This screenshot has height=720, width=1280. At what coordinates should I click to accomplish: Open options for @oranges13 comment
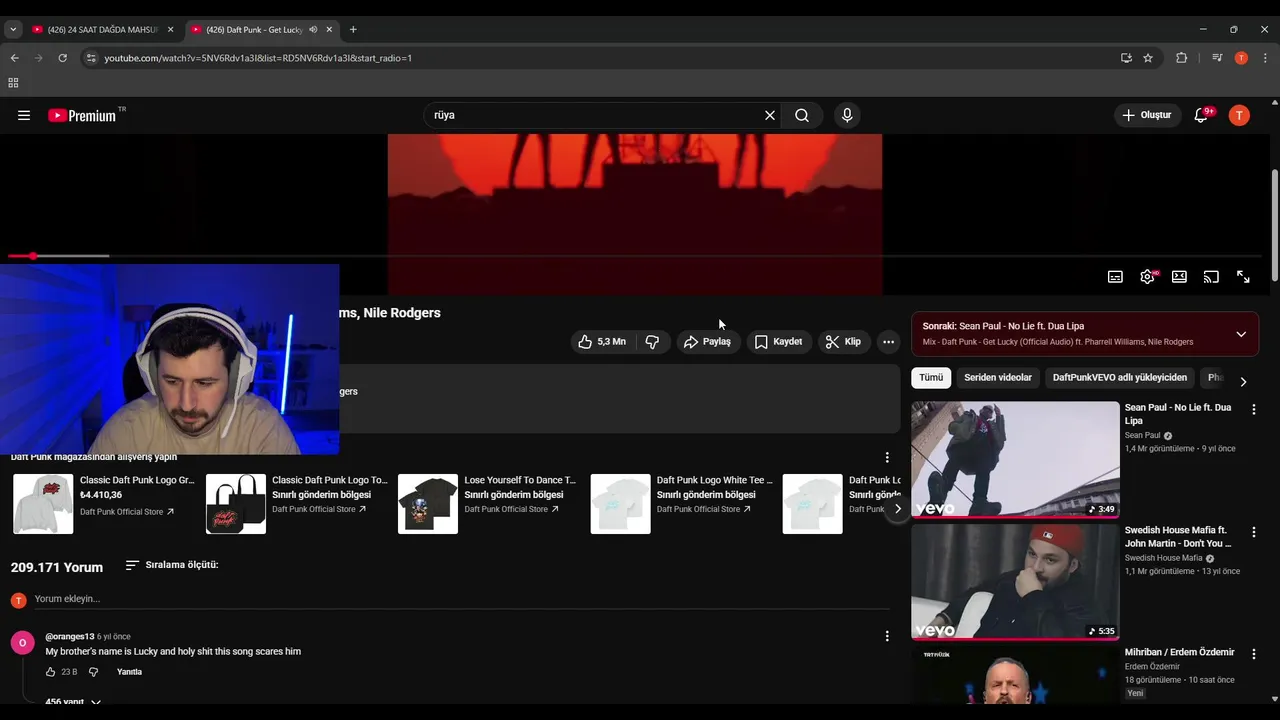[886, 636]
